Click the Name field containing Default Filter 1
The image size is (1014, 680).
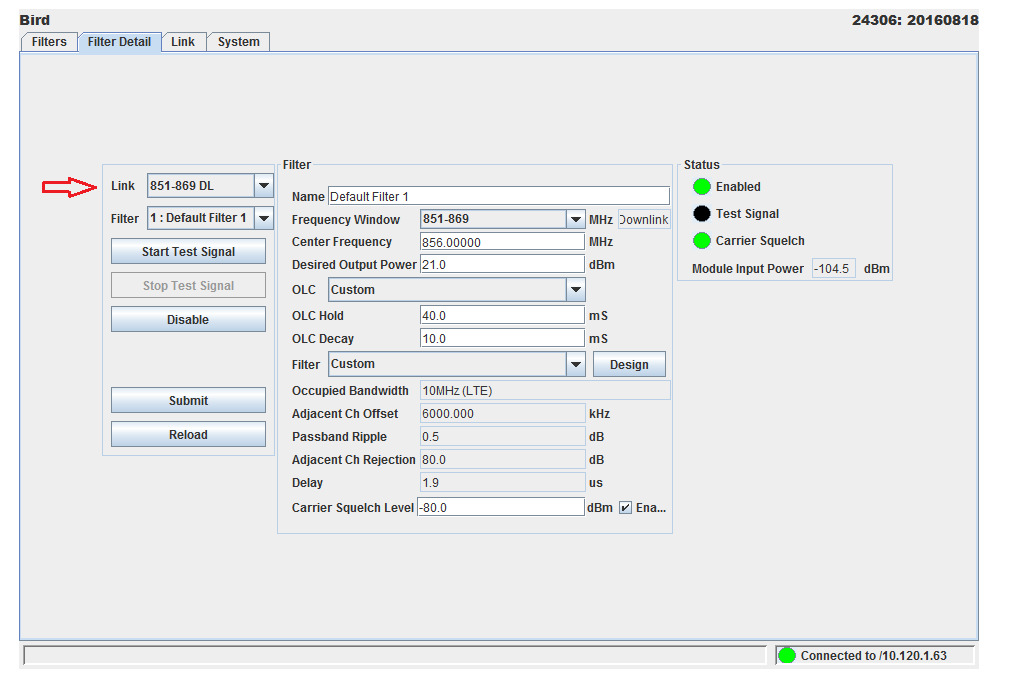(499, 197)
